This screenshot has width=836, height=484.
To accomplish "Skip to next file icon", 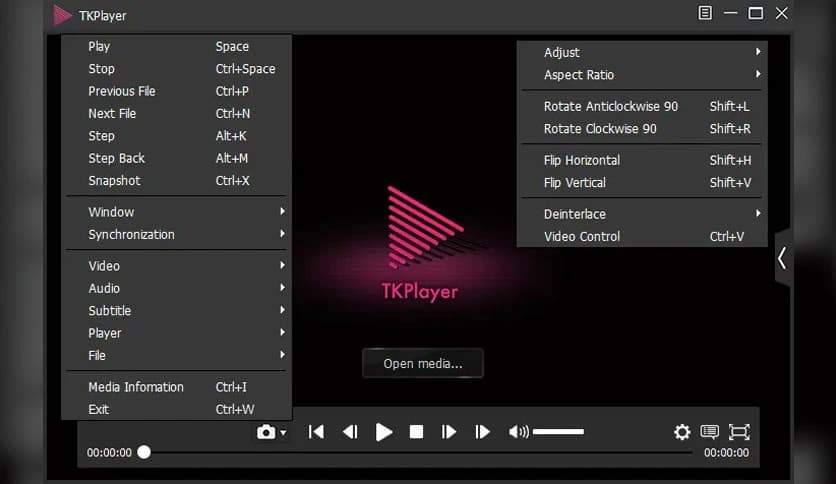I will [x=483, y=432].
